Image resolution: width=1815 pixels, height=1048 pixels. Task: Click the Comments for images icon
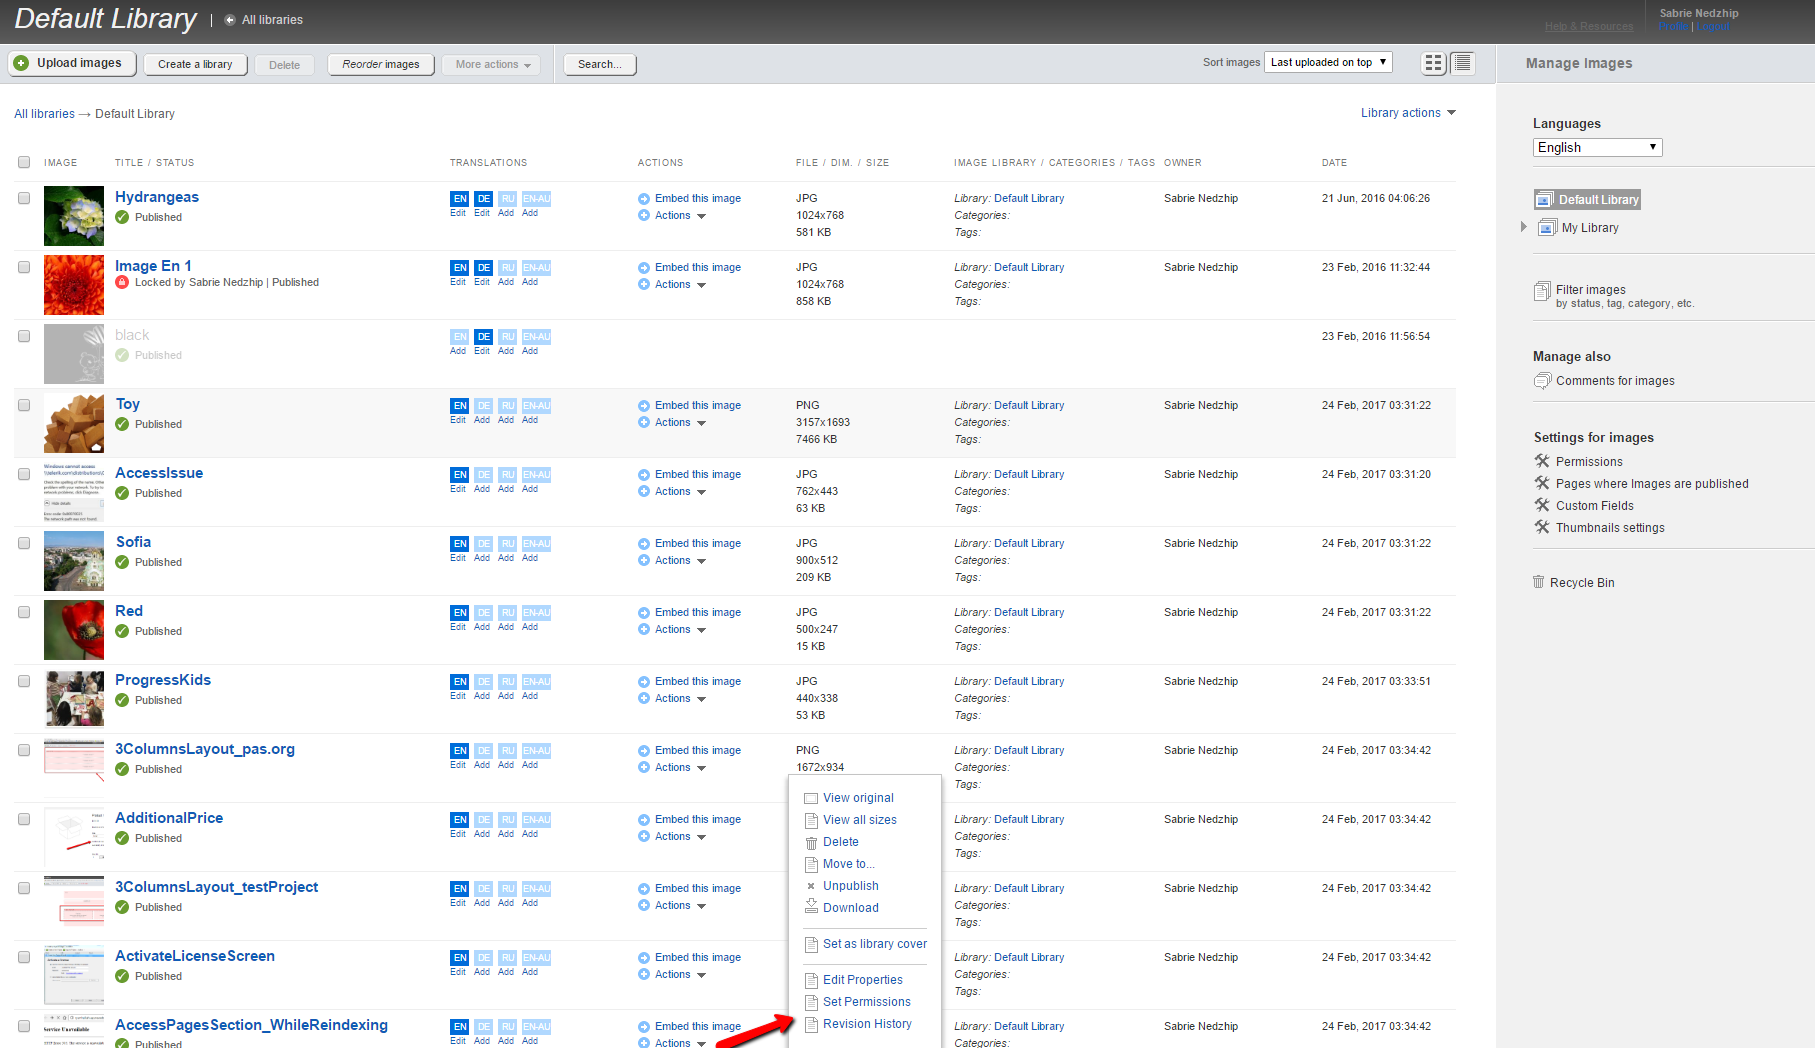[1543, 381]
